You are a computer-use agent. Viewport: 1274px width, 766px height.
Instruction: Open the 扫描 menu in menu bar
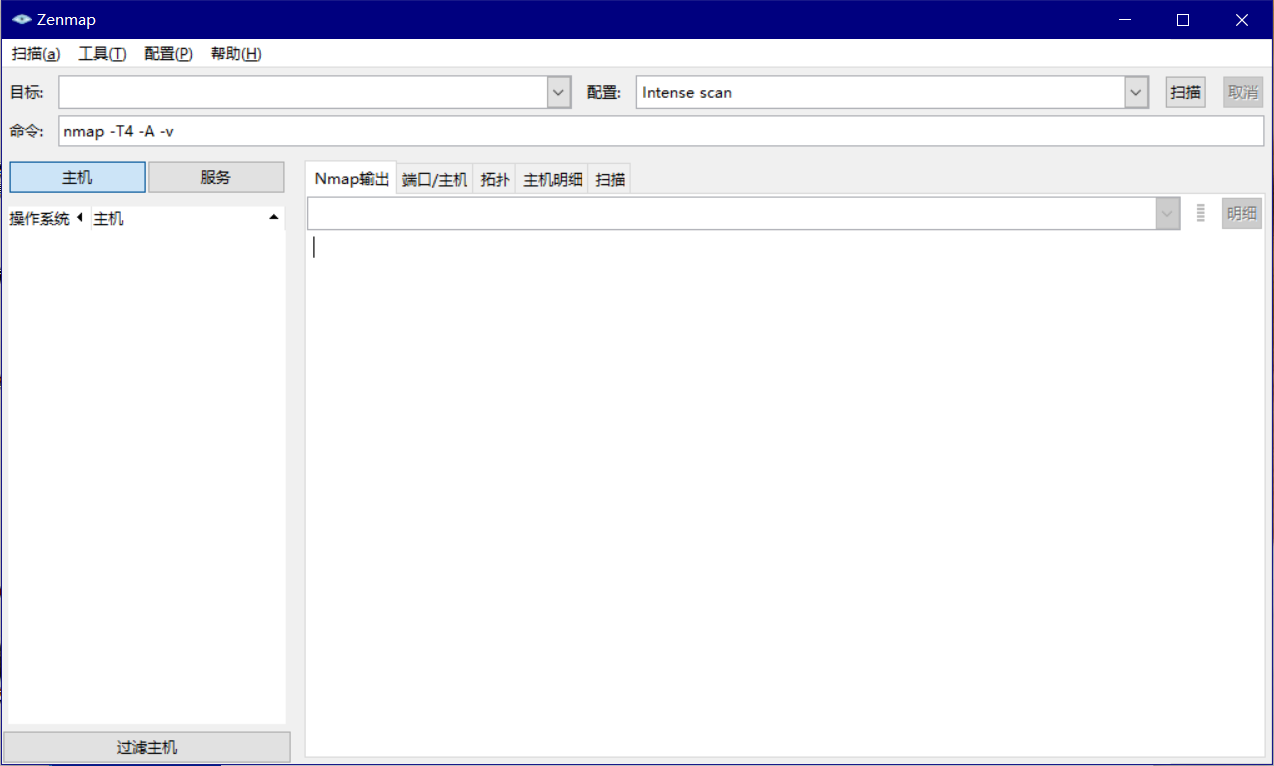click(36, 54)
